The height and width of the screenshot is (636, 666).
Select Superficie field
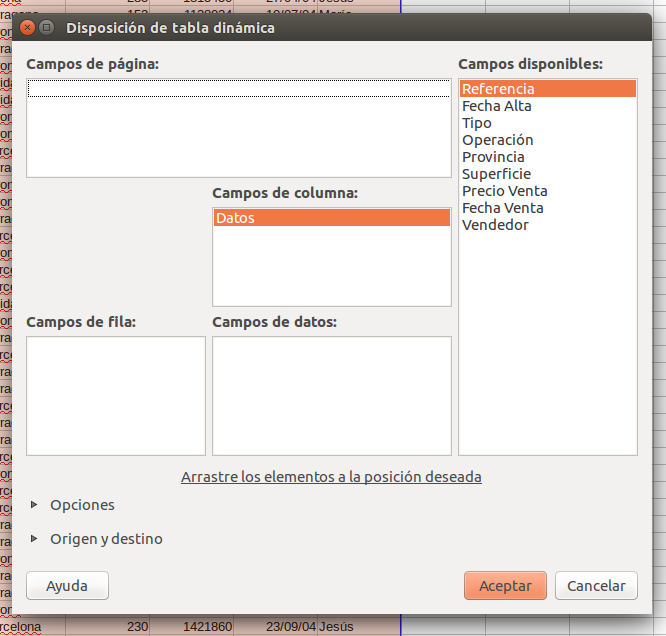click(547, 174)
